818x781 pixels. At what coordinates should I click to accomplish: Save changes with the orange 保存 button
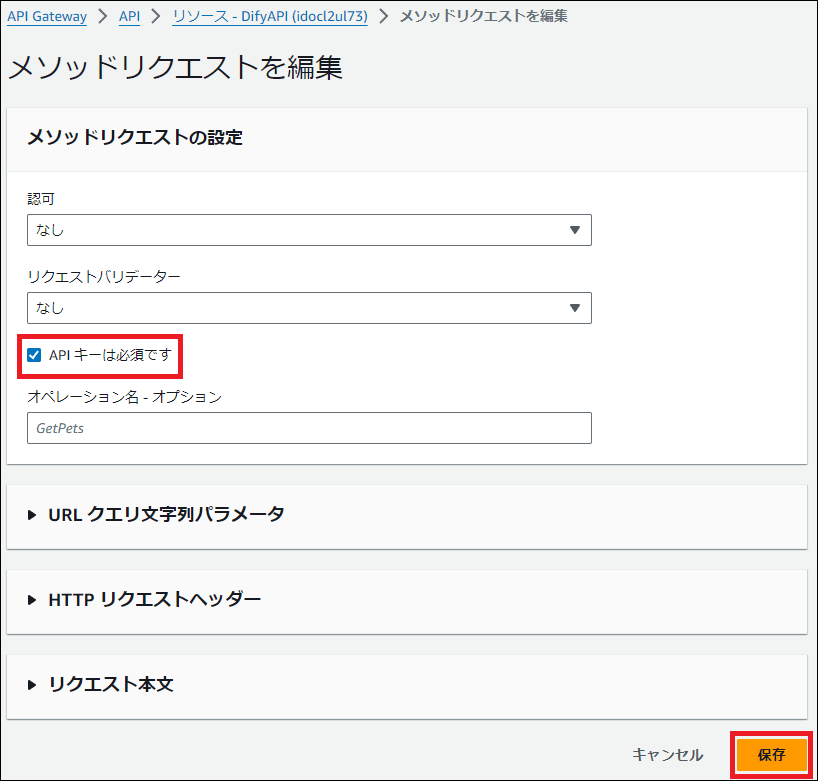771,755
